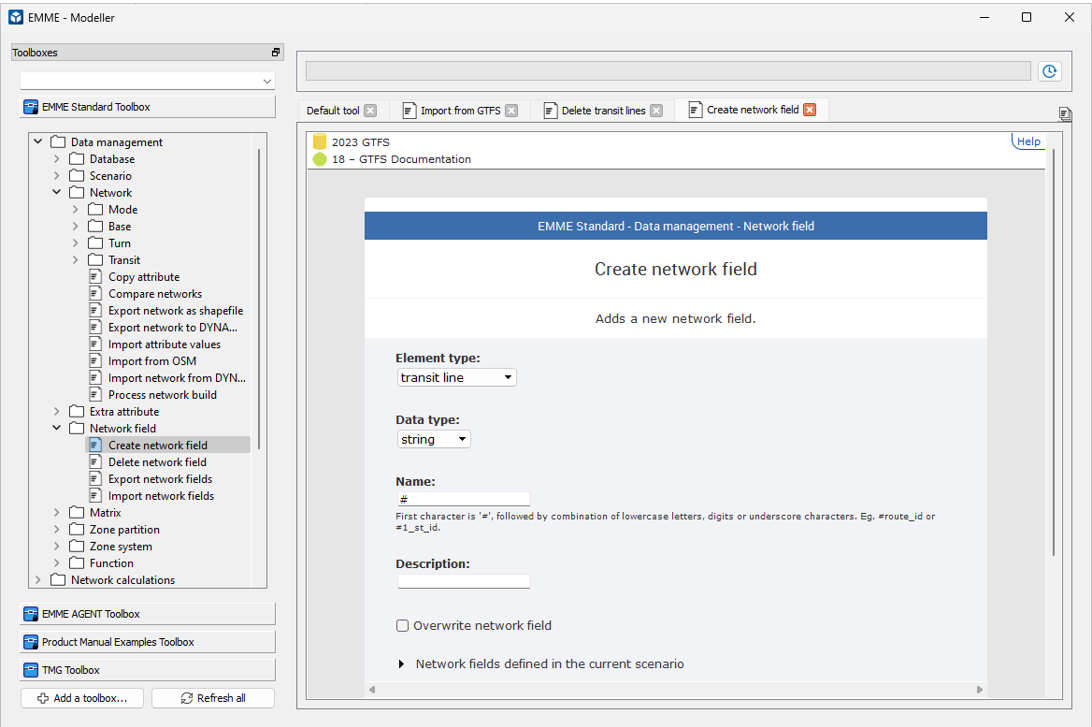1092x727 pixels.
Task: Select the Function folder item
Action: pos(111,563)
